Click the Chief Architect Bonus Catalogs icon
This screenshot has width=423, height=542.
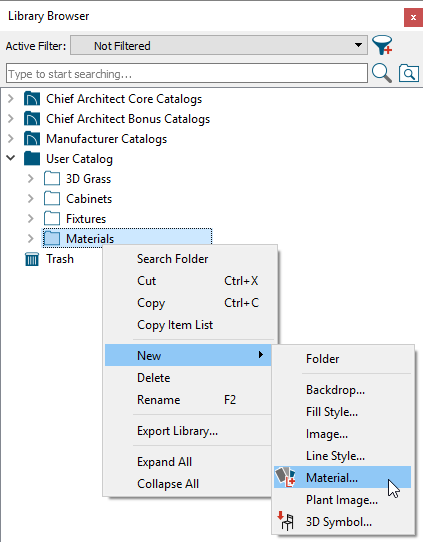pyautogui.click(x=32, y=119)
